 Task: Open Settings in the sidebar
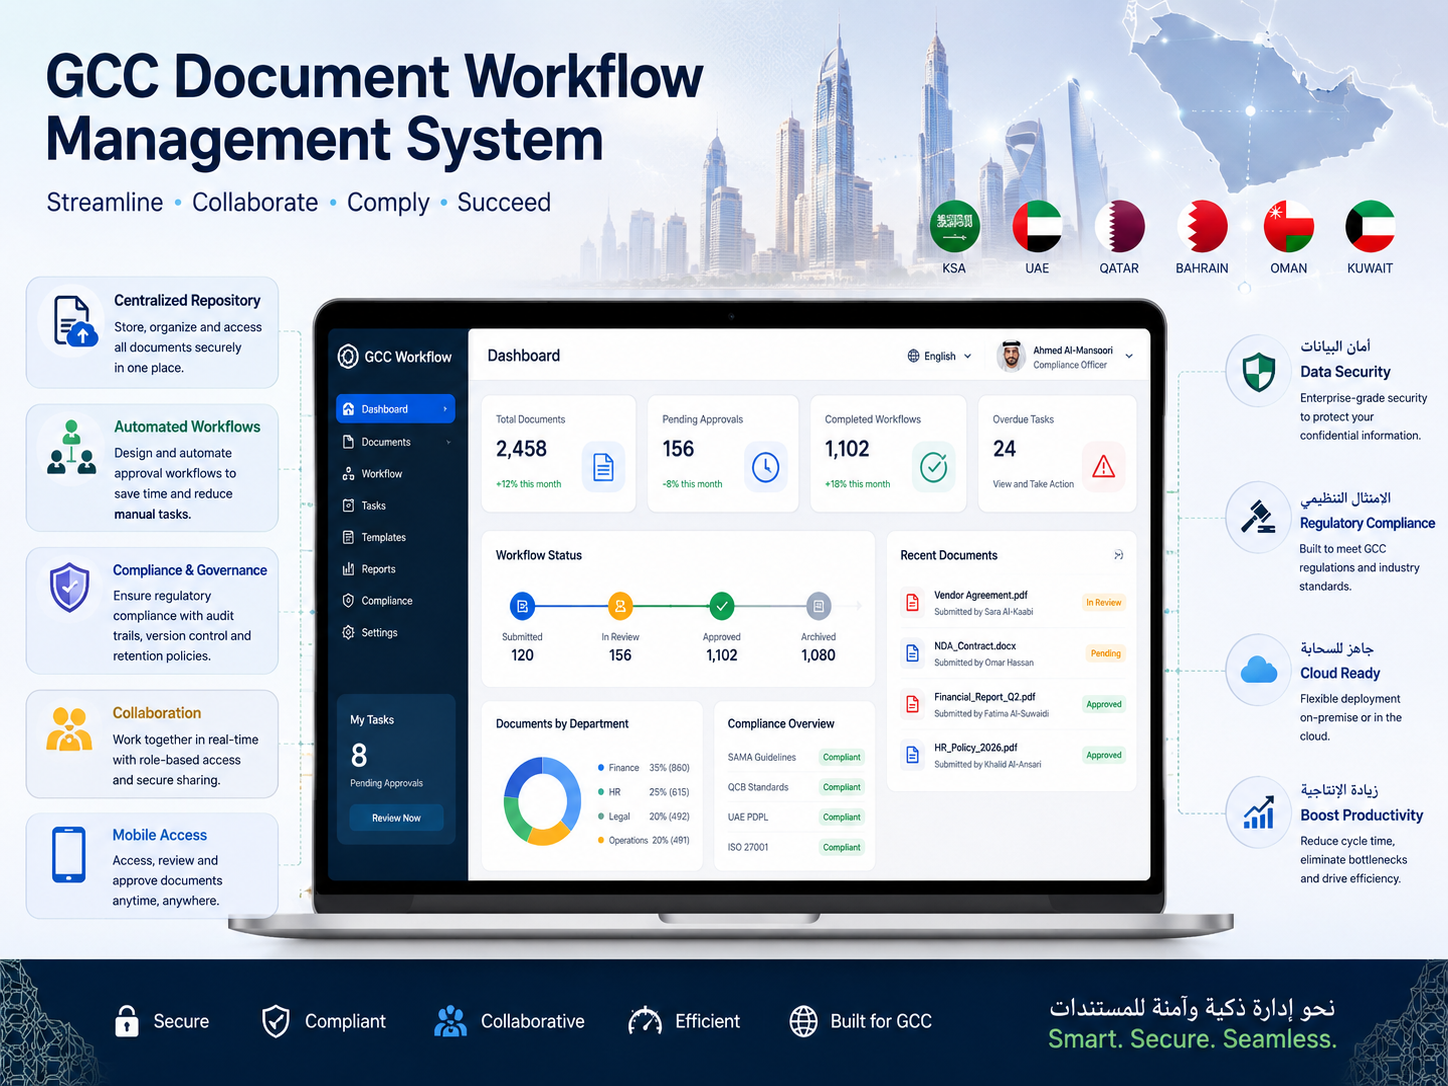click(x=395, y=633)
